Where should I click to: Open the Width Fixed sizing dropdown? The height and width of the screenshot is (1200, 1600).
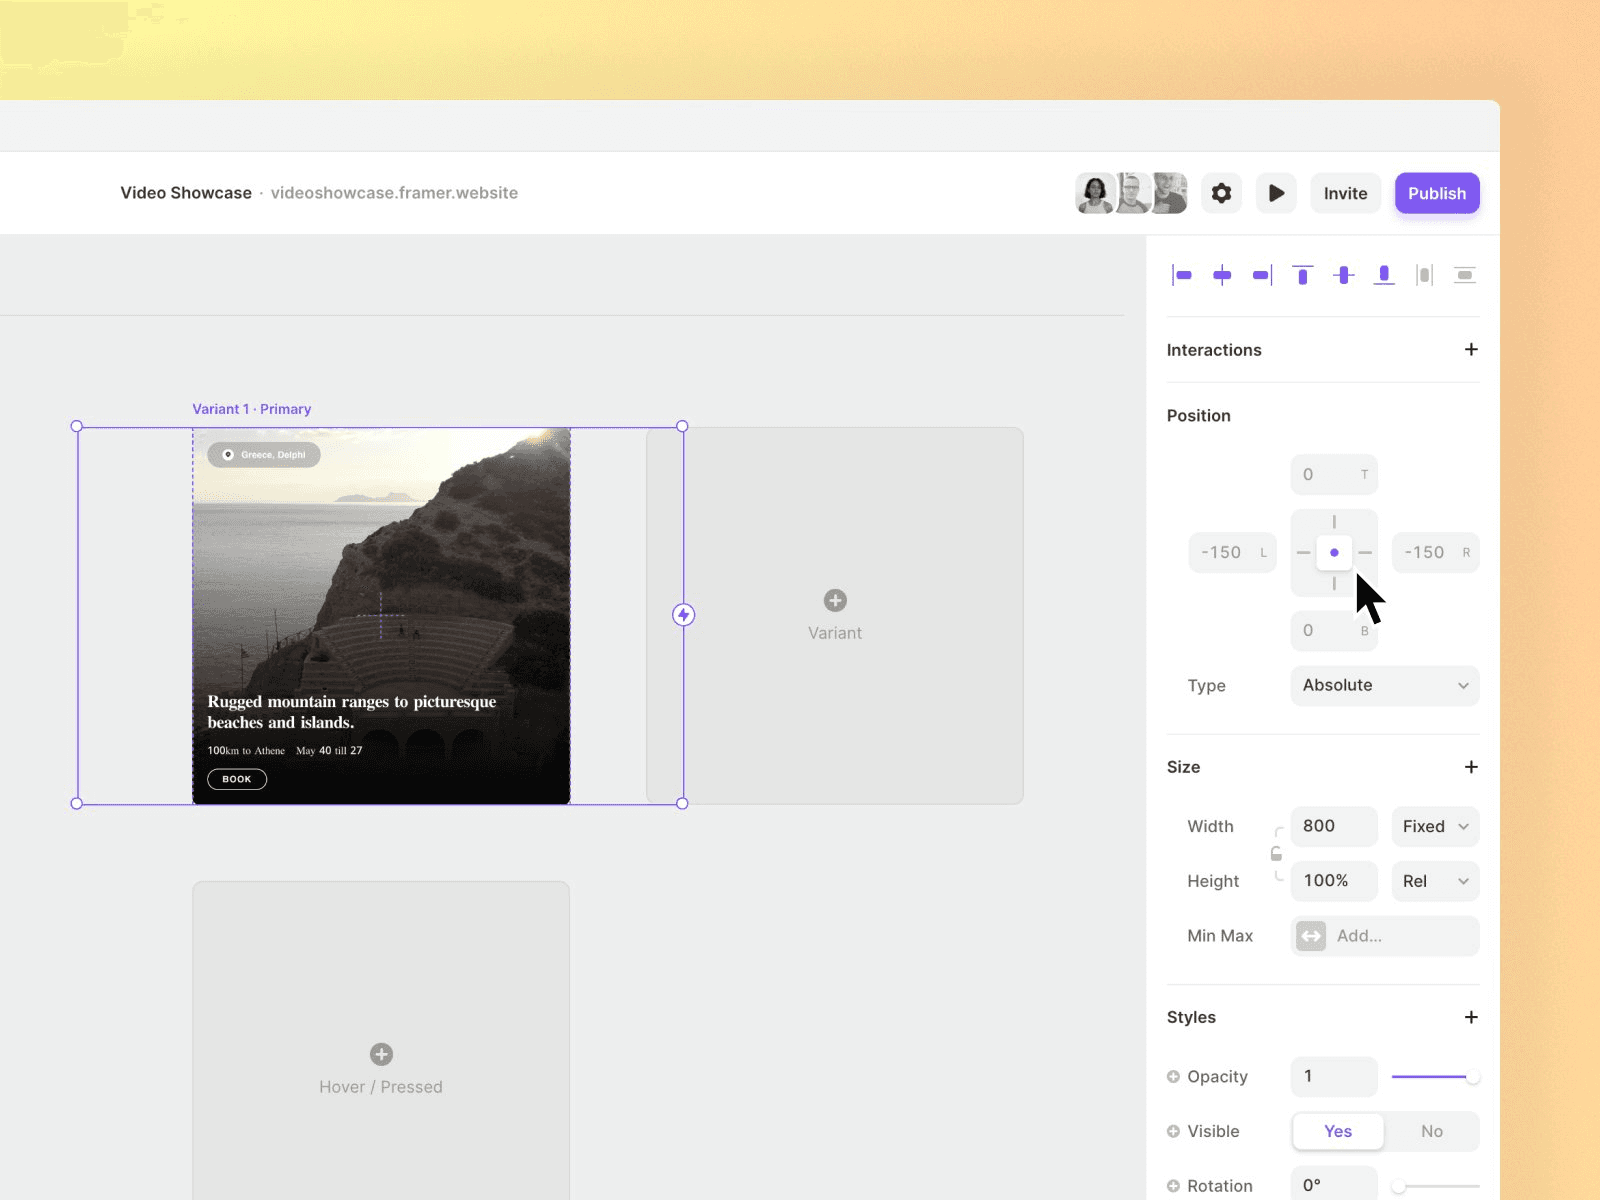[x=1435, y=826]
